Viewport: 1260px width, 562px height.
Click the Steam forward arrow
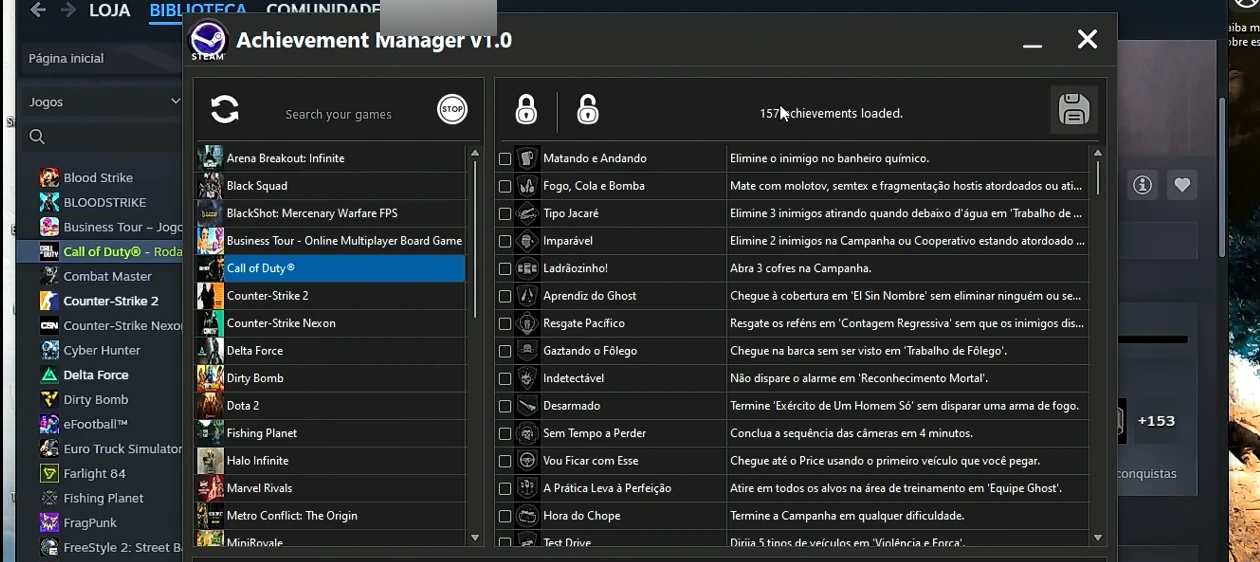(68, 11)
